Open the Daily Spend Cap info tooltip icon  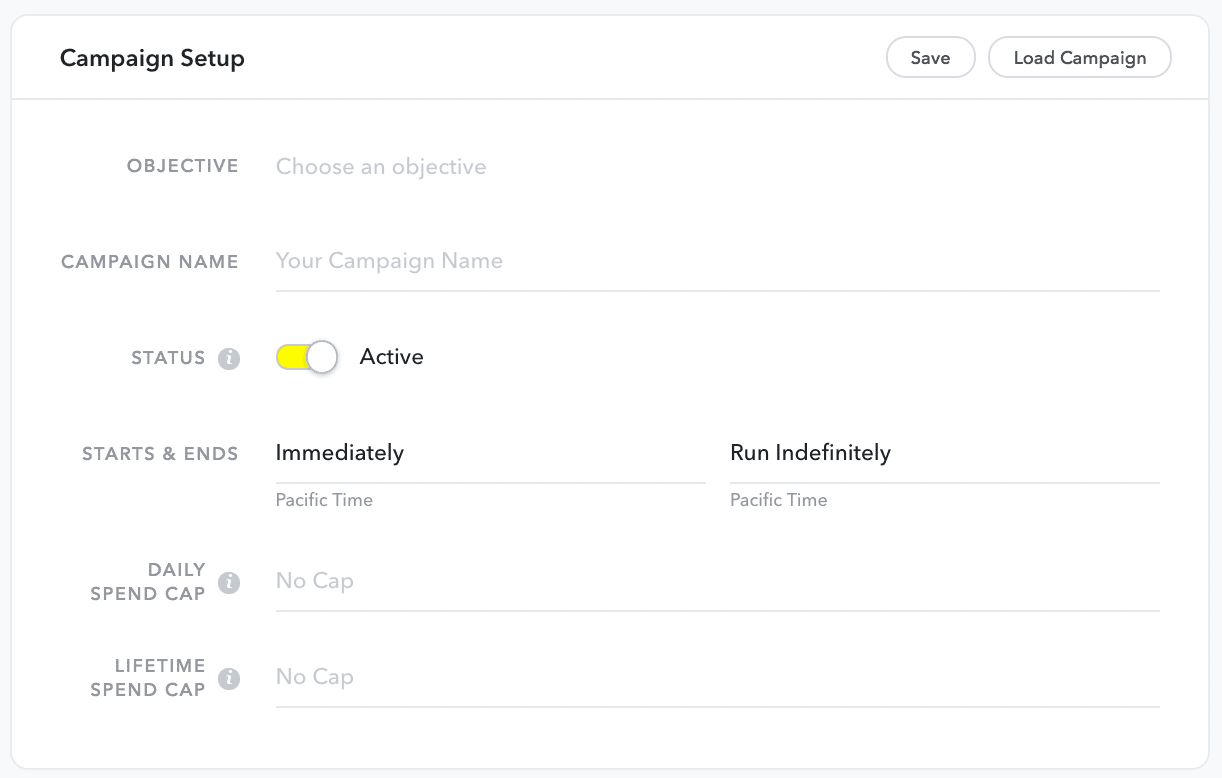pyautogui.click(x=229, y=582)
